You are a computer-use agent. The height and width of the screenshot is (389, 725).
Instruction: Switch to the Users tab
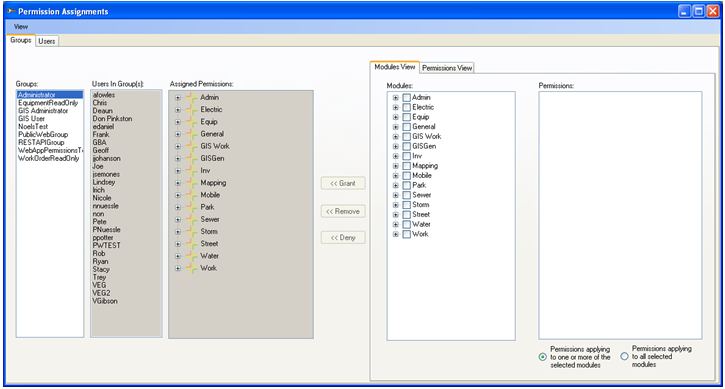47,41
